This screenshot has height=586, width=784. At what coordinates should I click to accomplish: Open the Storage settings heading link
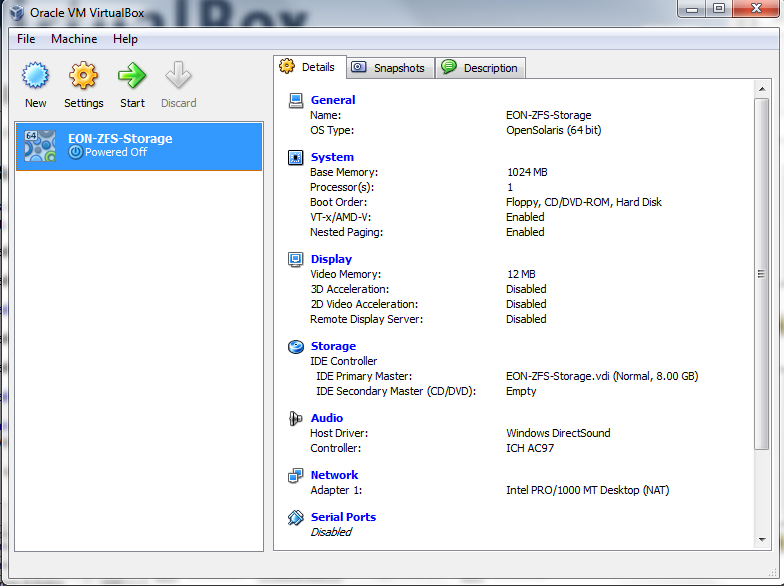point(333,346)
